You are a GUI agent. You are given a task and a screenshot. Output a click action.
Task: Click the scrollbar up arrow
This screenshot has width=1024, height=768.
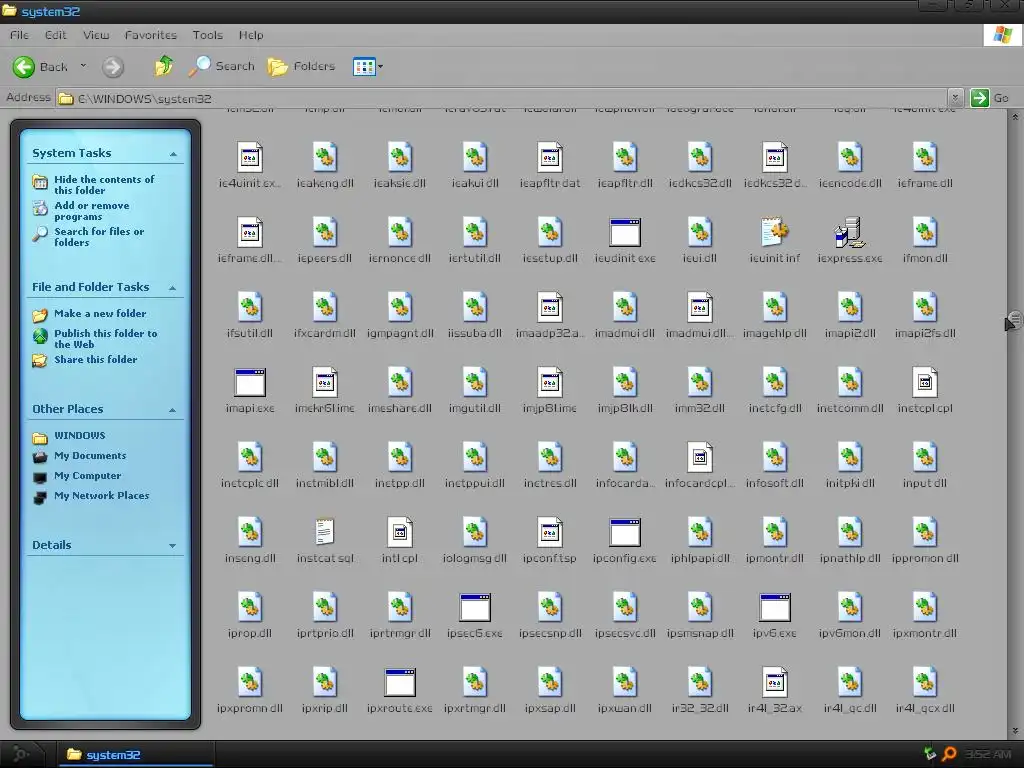point(1015,117)
